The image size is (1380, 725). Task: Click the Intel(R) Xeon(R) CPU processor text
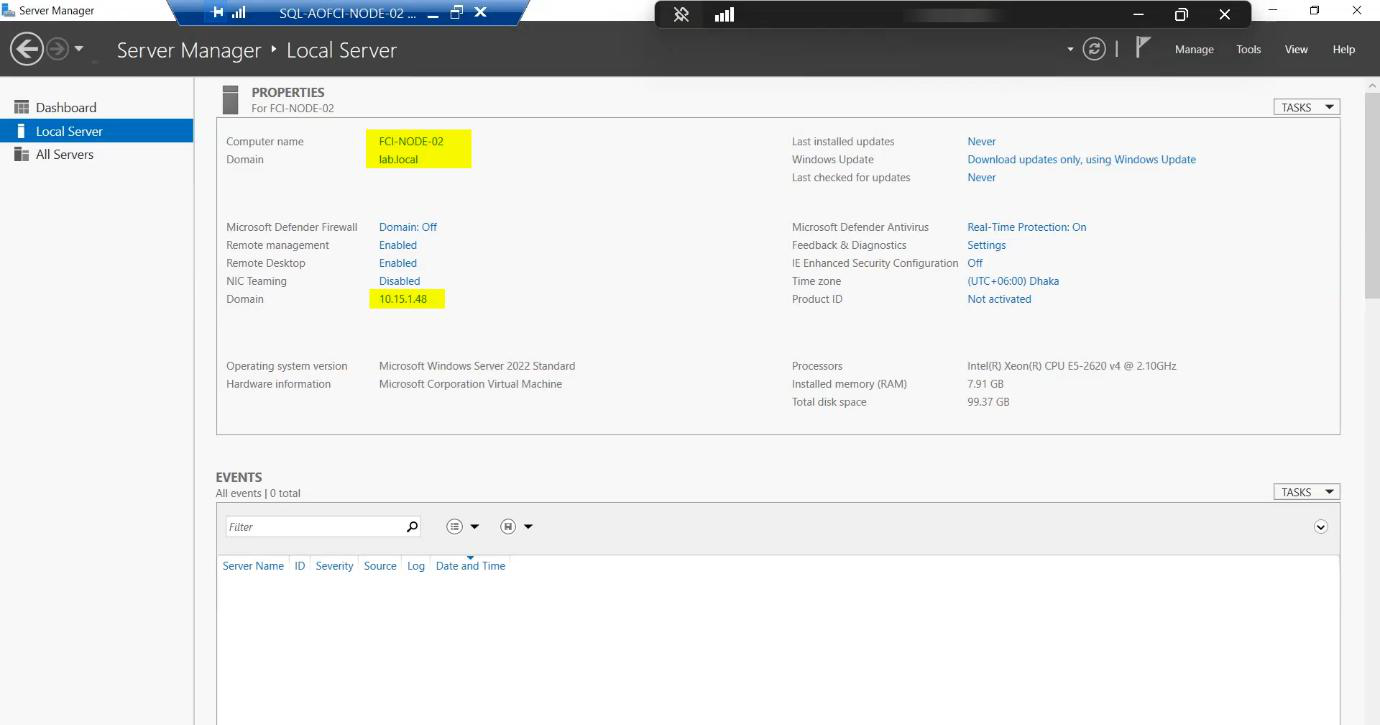[x=1072, y=366]
